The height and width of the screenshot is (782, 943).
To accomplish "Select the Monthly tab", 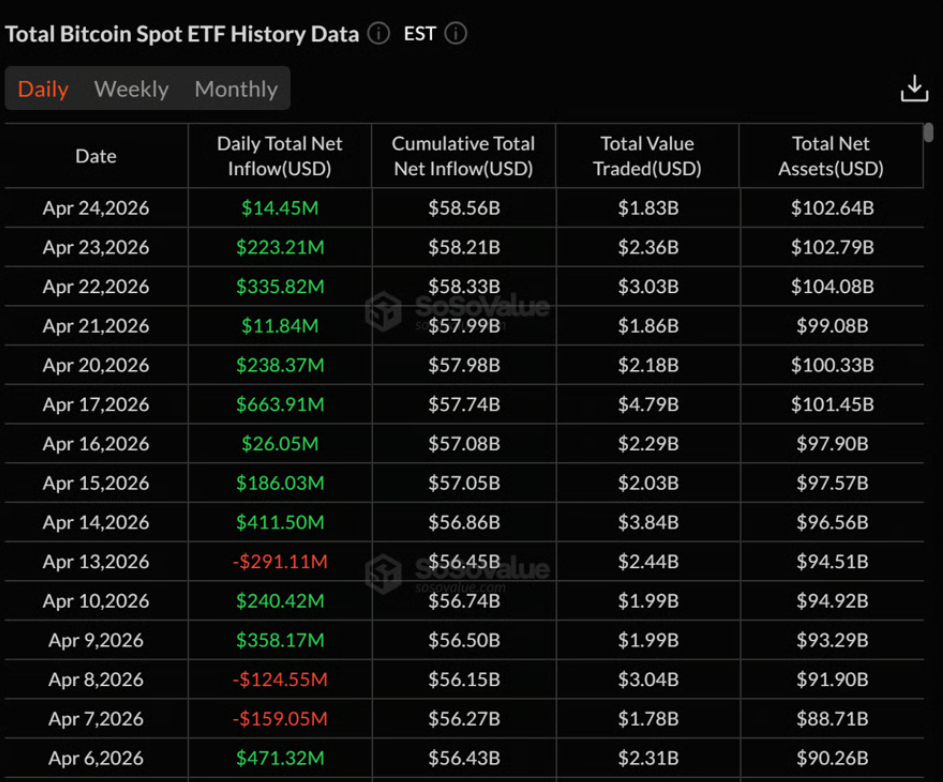I will pos(236,89).
